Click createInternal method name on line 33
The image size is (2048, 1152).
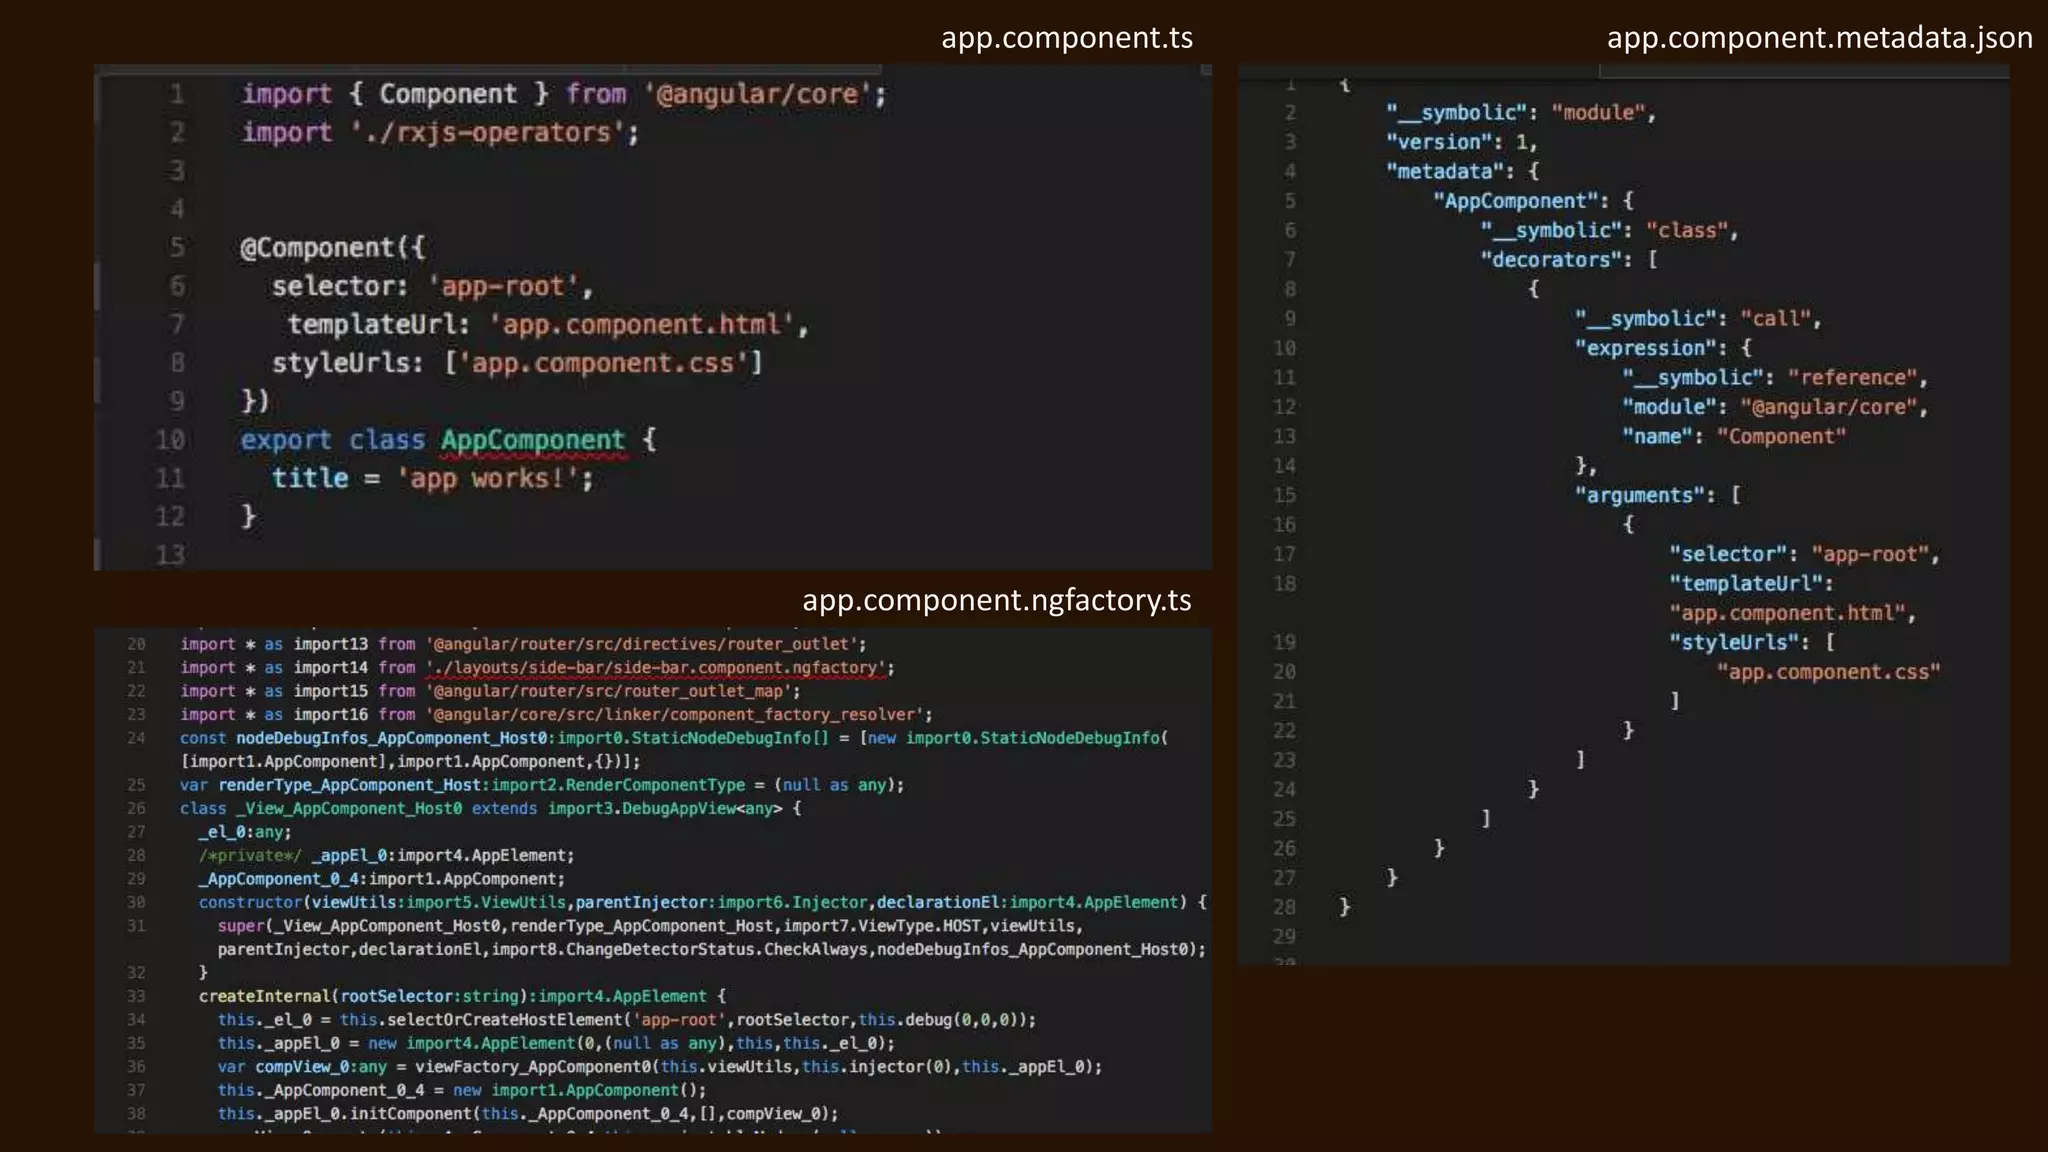point(264,997)
